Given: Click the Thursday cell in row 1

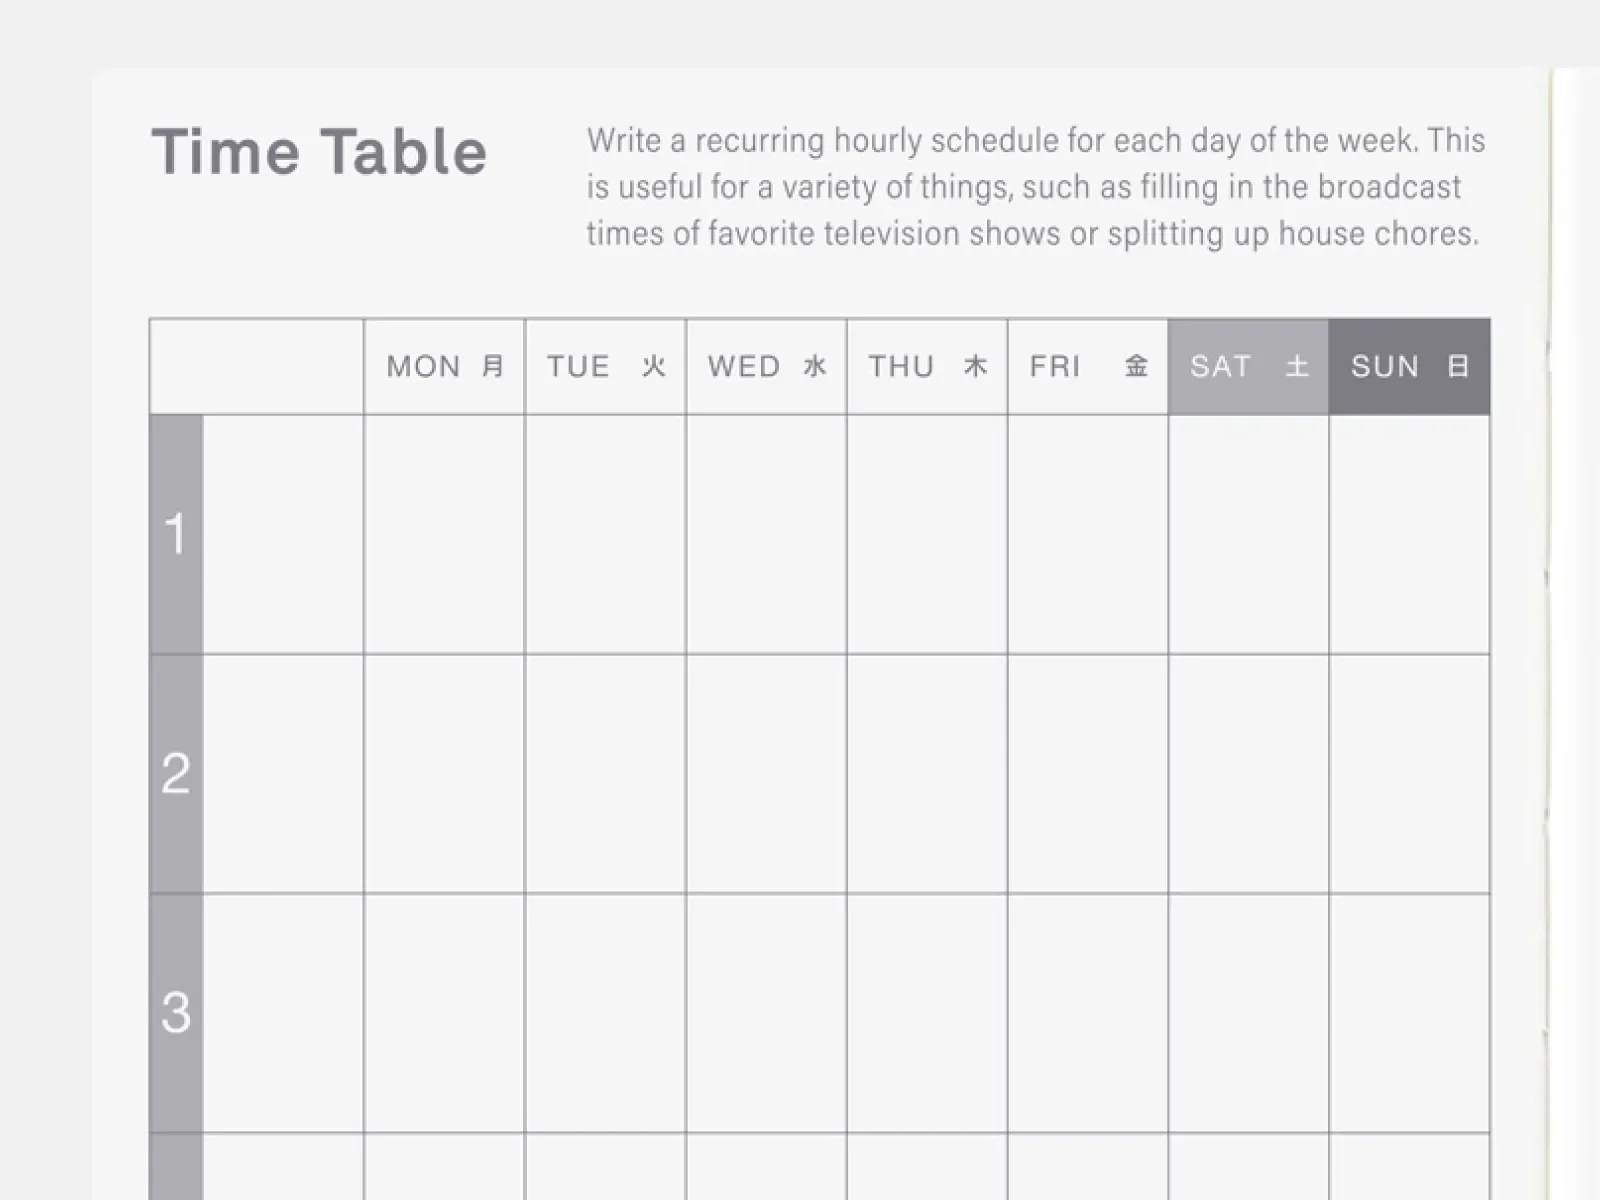Looking at the screenshot, I should point(927,534).
